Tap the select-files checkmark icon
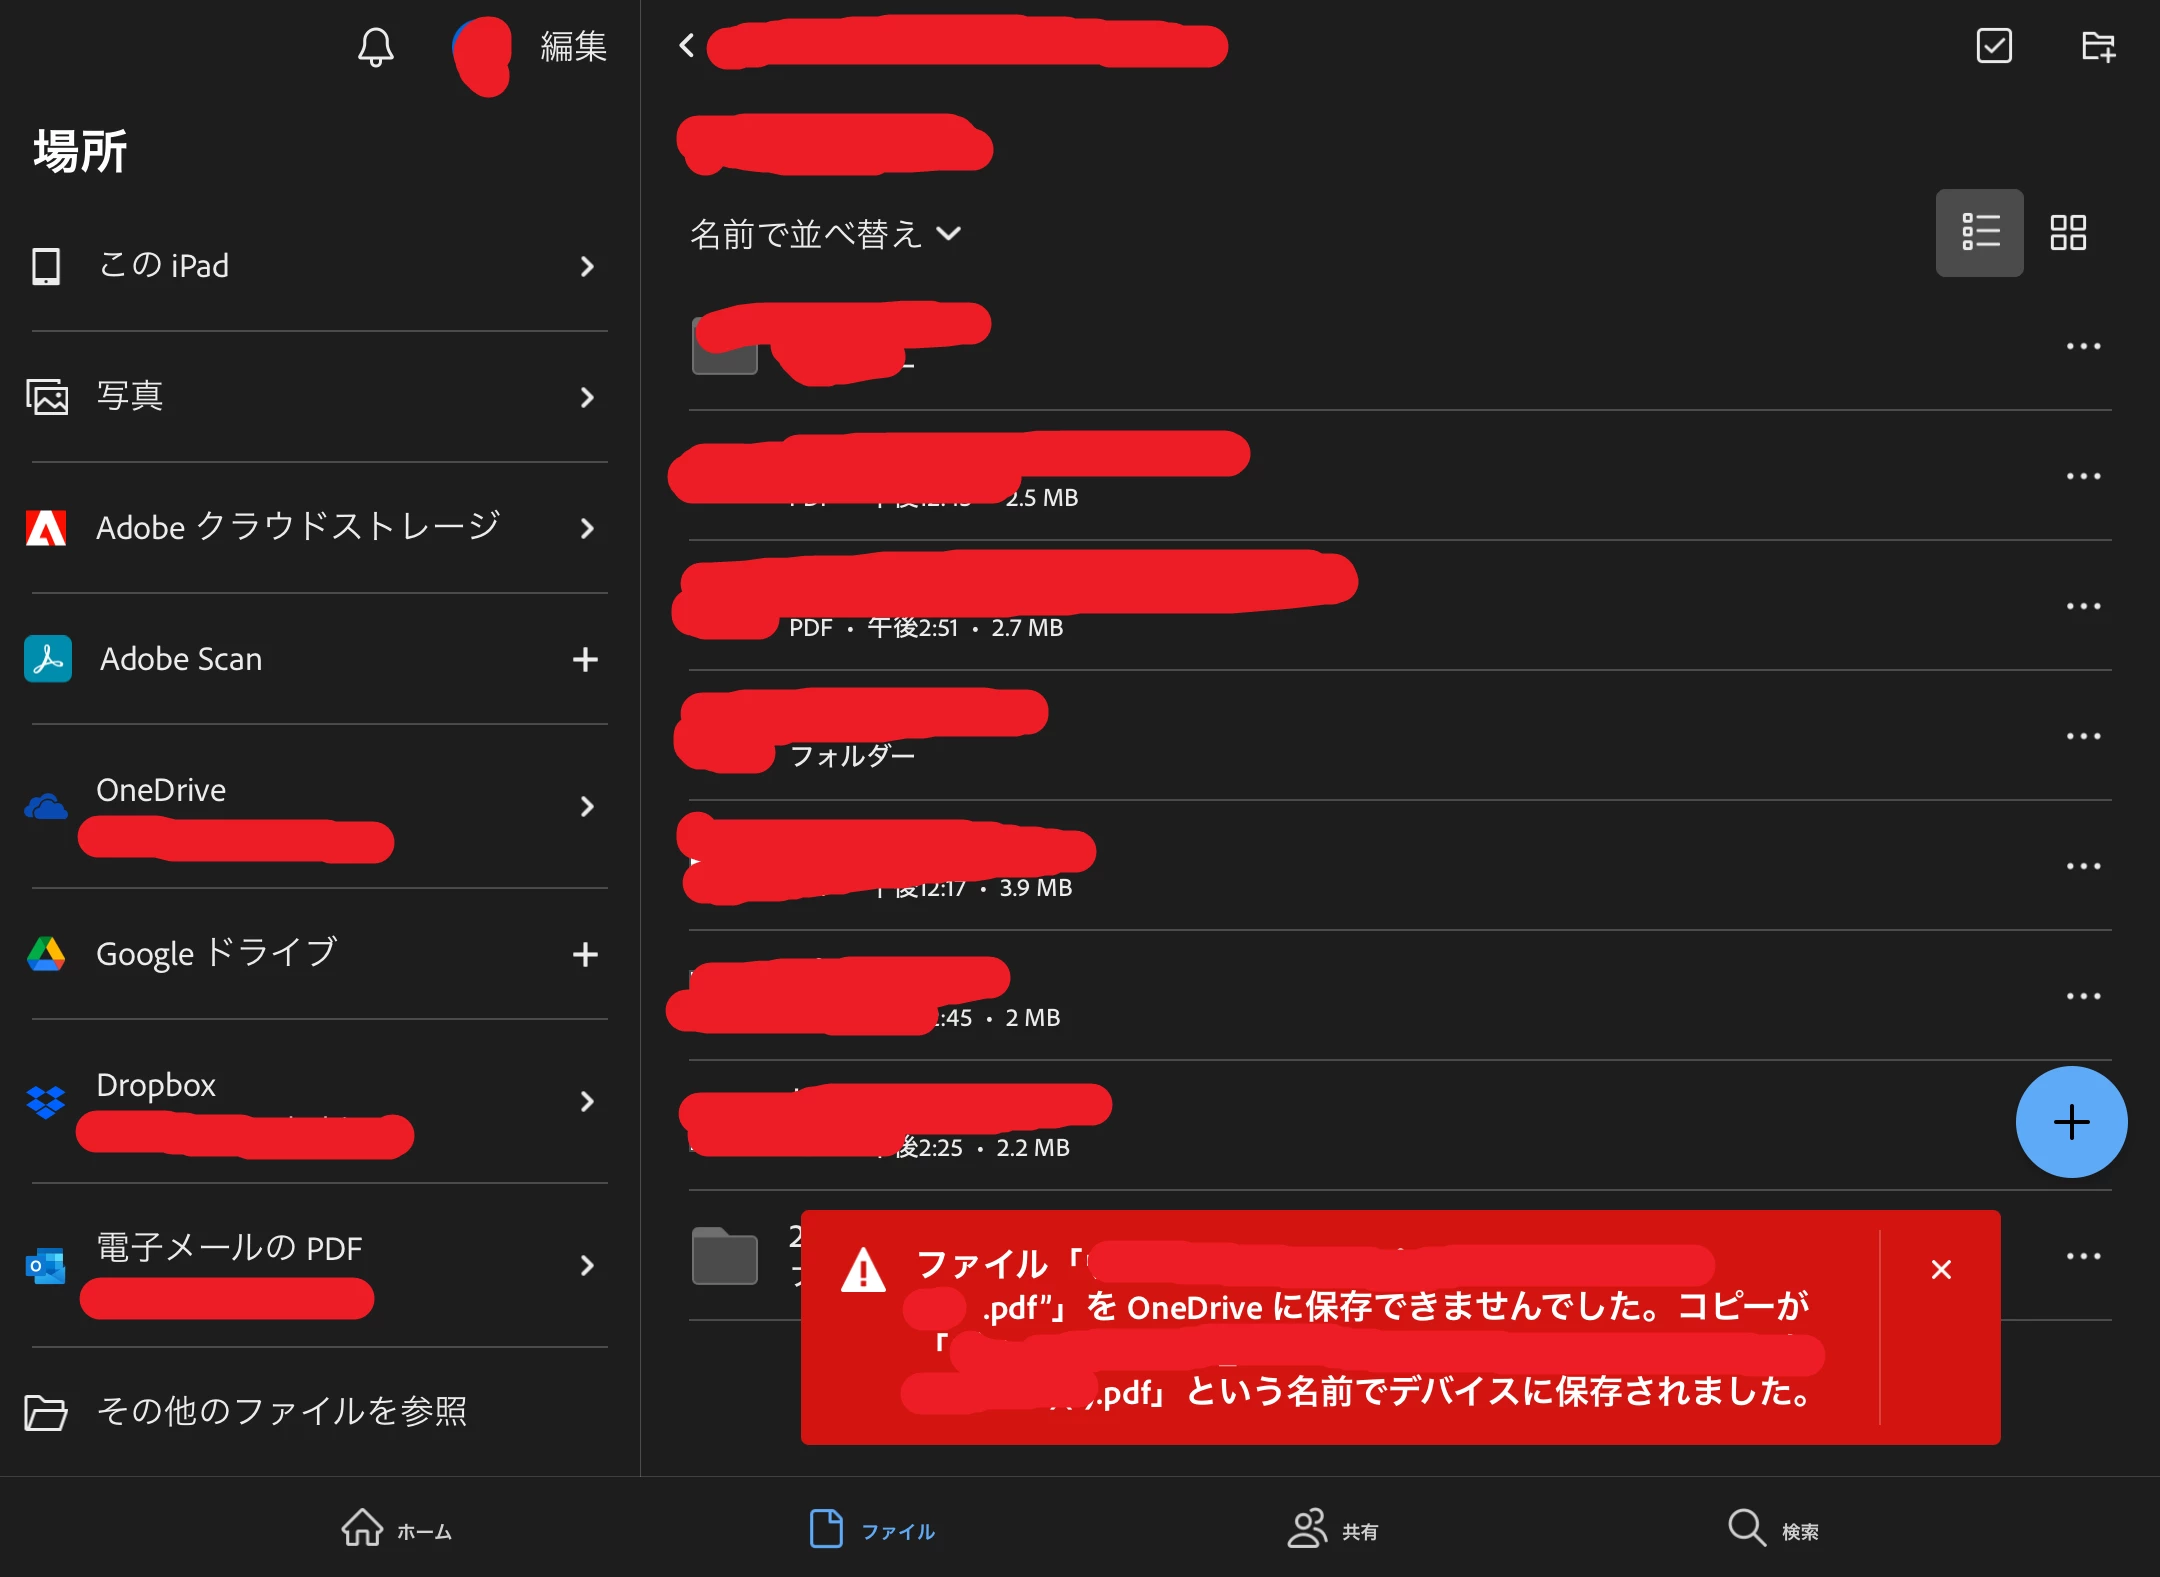Image resolution: width=2160 pixels, height=1577 pixels. (x=1994, y=45)
